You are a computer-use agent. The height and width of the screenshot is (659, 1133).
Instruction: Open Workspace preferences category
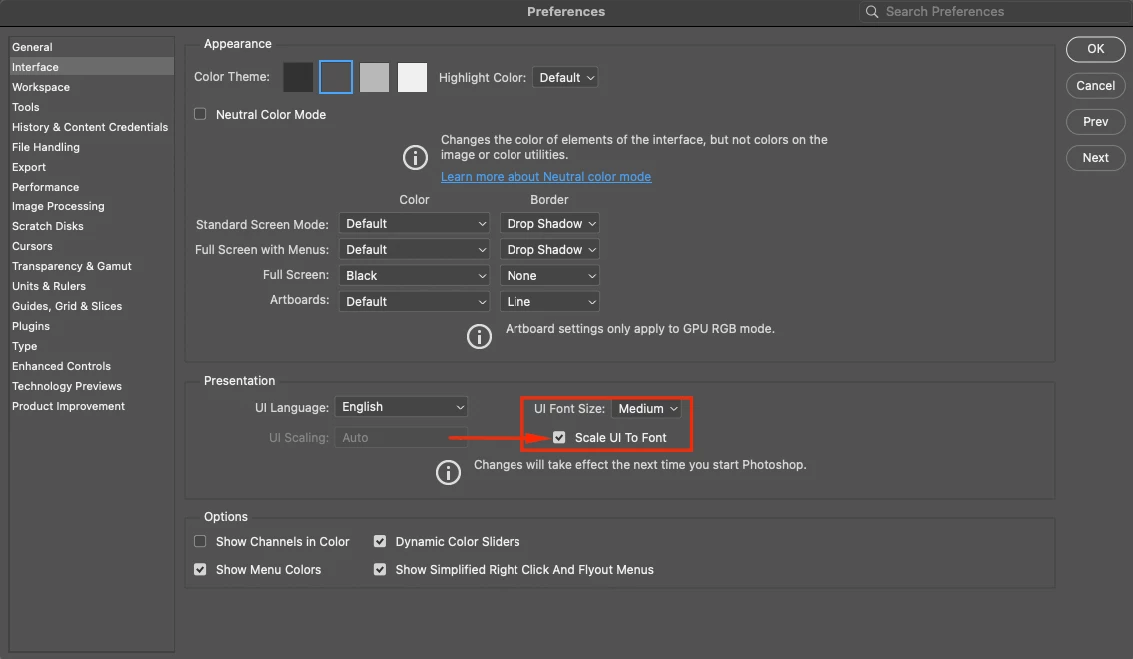(x=91, y=87)
